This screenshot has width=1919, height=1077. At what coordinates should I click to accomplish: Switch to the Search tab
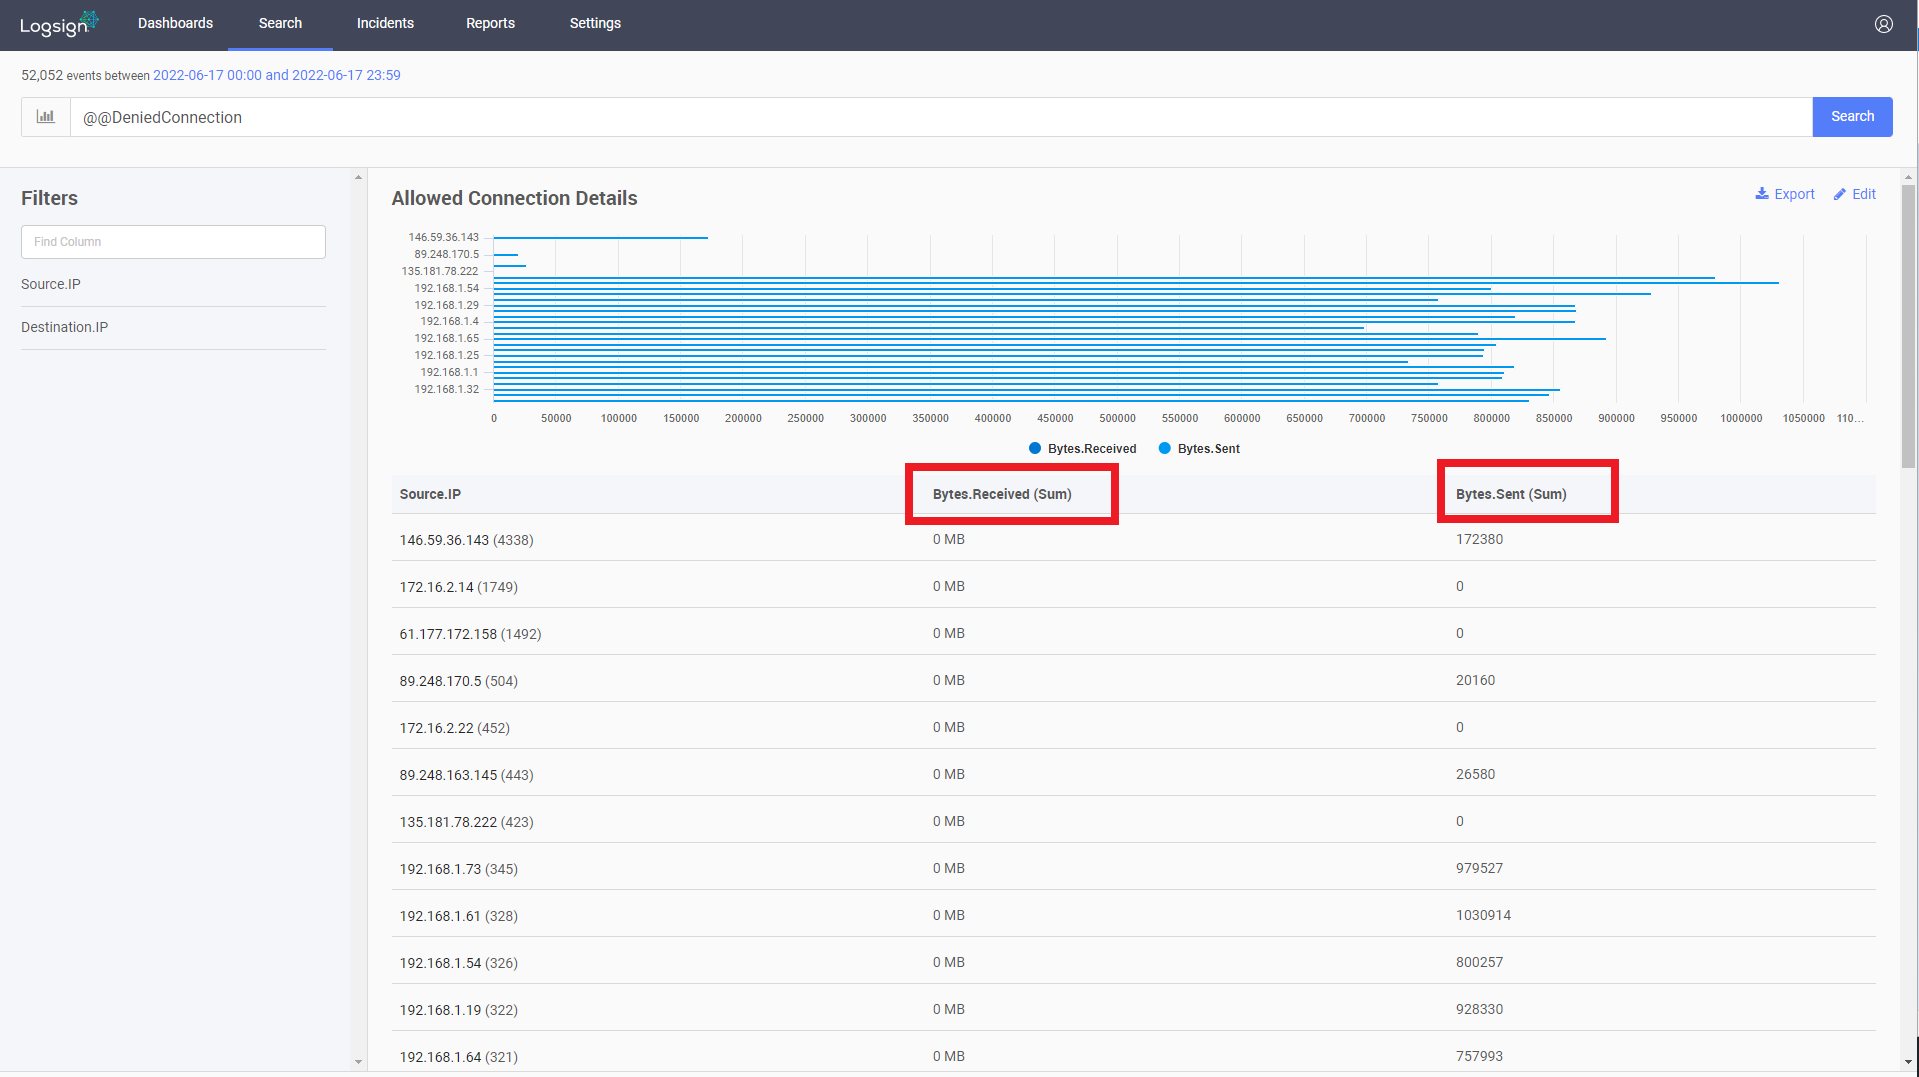point(280,23)
